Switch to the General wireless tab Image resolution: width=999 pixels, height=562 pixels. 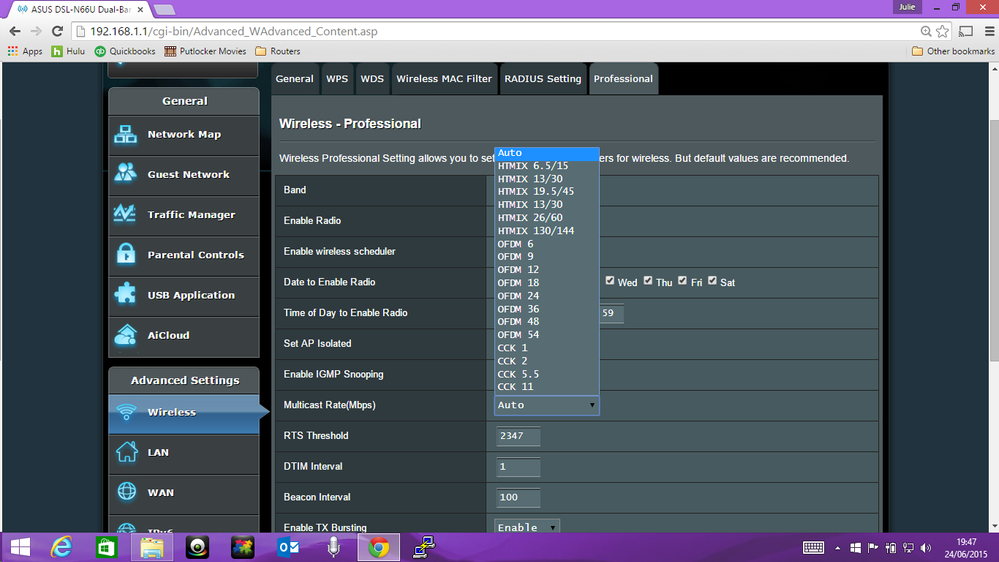pyautogui.click(x=294, y=79)
